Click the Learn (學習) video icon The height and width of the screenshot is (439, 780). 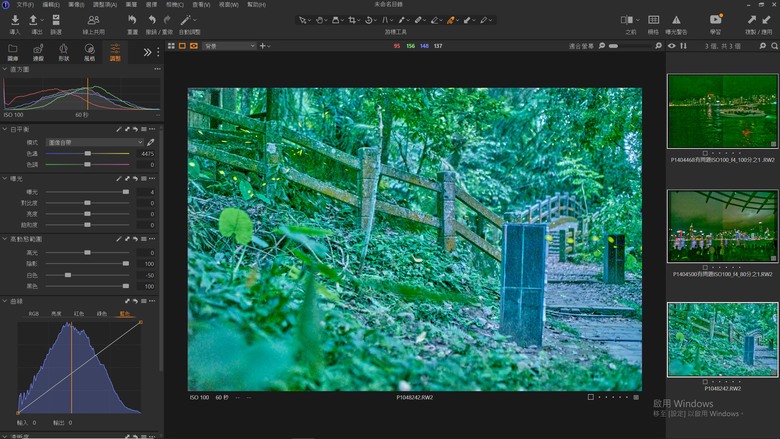715,20
